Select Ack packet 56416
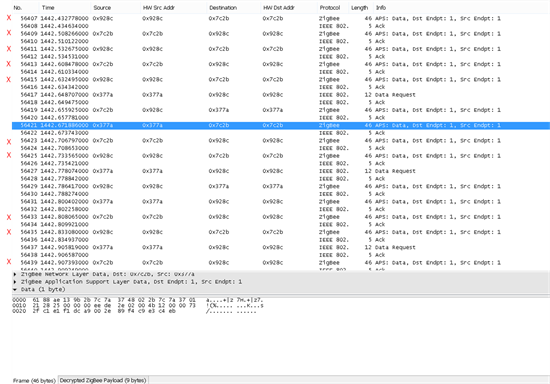This screenshot has height=384, width=550. tap(281, 87)
